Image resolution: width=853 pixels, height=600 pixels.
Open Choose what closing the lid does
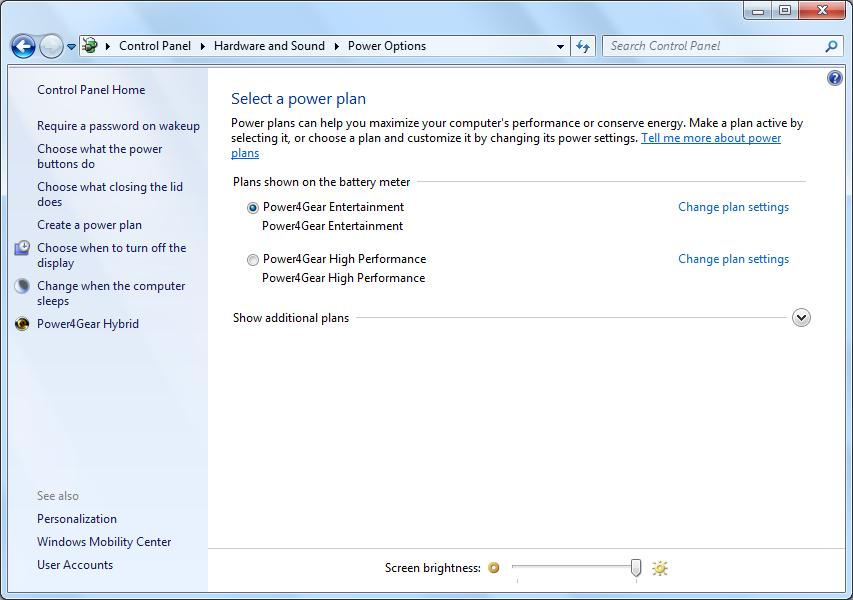110,194
